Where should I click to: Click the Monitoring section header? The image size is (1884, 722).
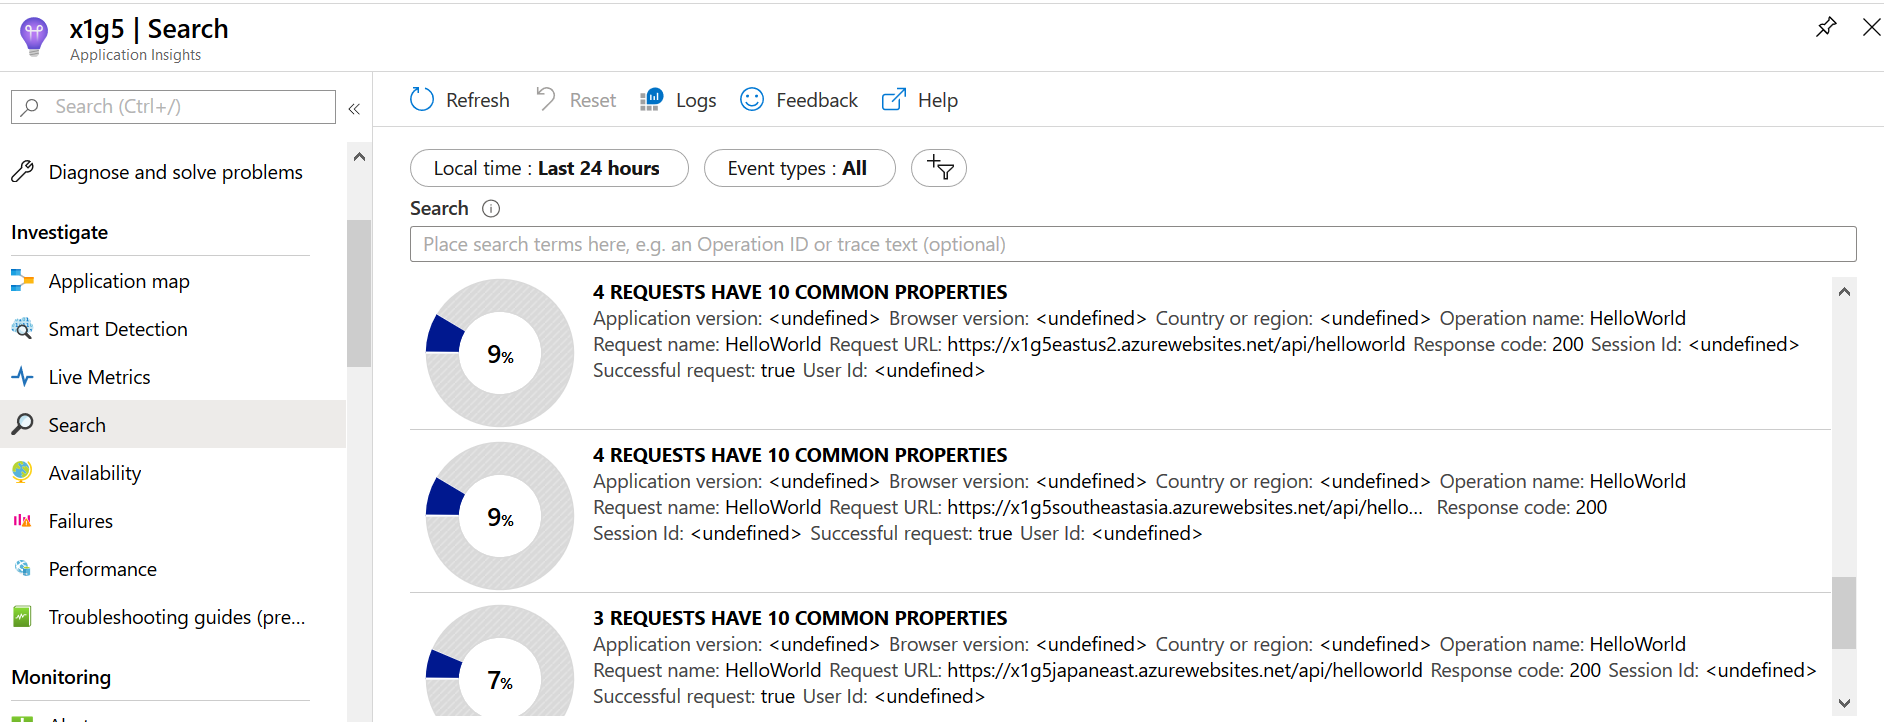pyautogui.click(x=61, y=677)
